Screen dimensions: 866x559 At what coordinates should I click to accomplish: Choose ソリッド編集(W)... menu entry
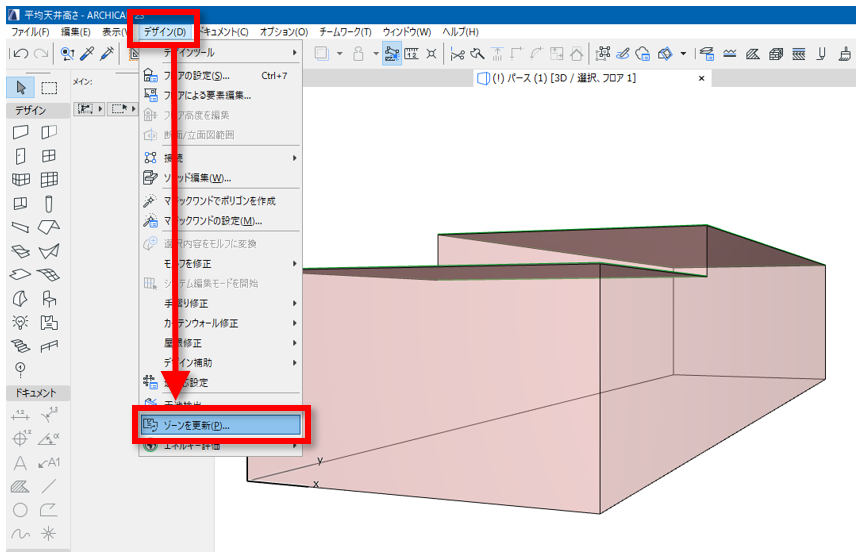coord(220,178)
